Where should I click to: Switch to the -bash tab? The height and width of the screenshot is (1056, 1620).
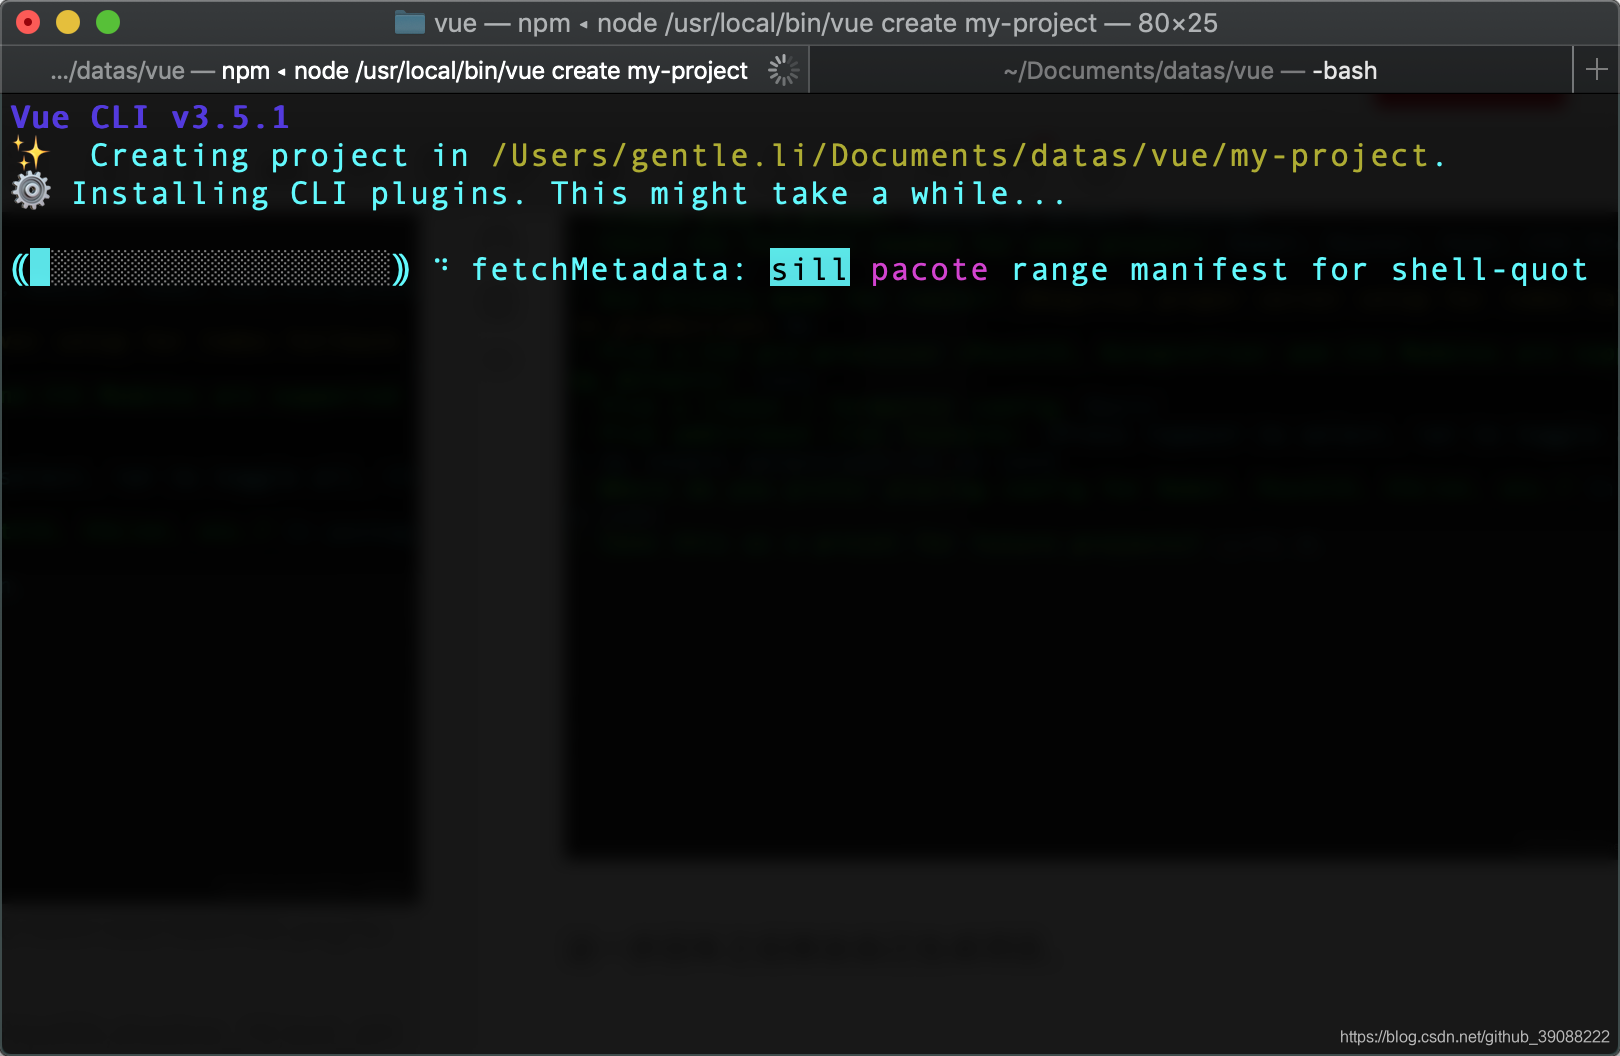click(x=1190, y=70)
